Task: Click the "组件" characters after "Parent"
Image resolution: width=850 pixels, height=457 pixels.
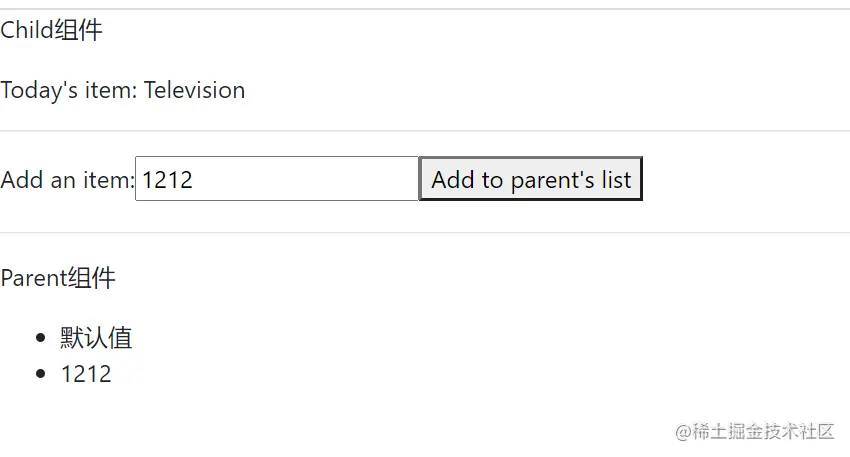Action: pyautogui.click(x=91, y=278)
